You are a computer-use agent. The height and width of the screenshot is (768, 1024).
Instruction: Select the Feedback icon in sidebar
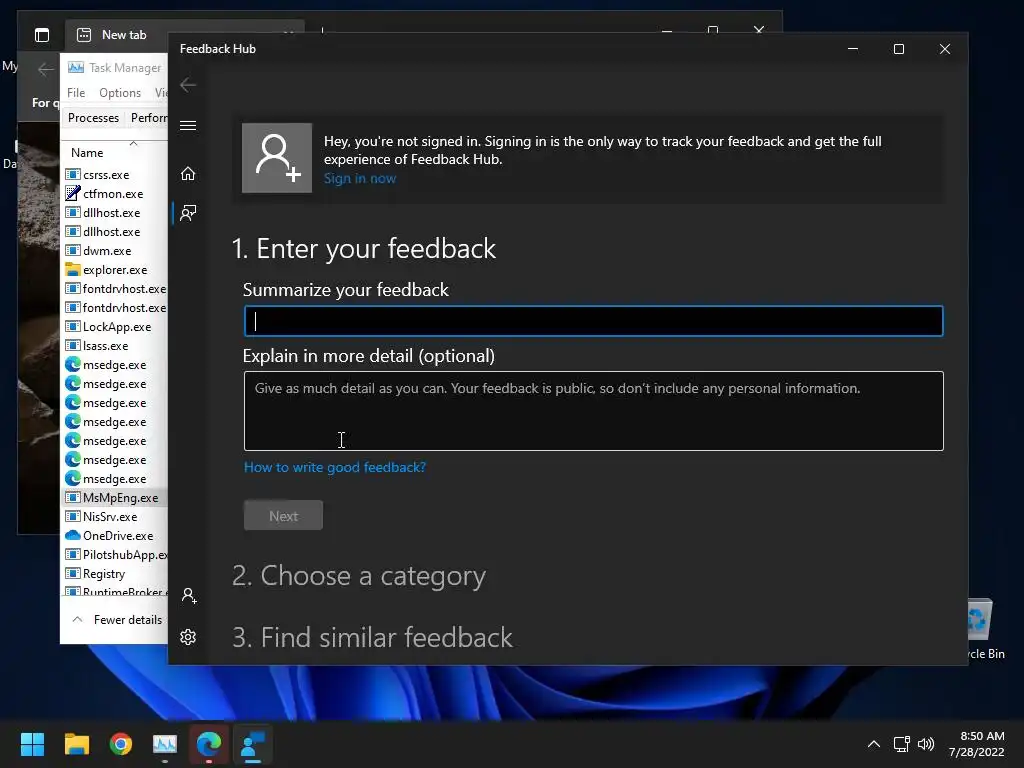(188, 213)
